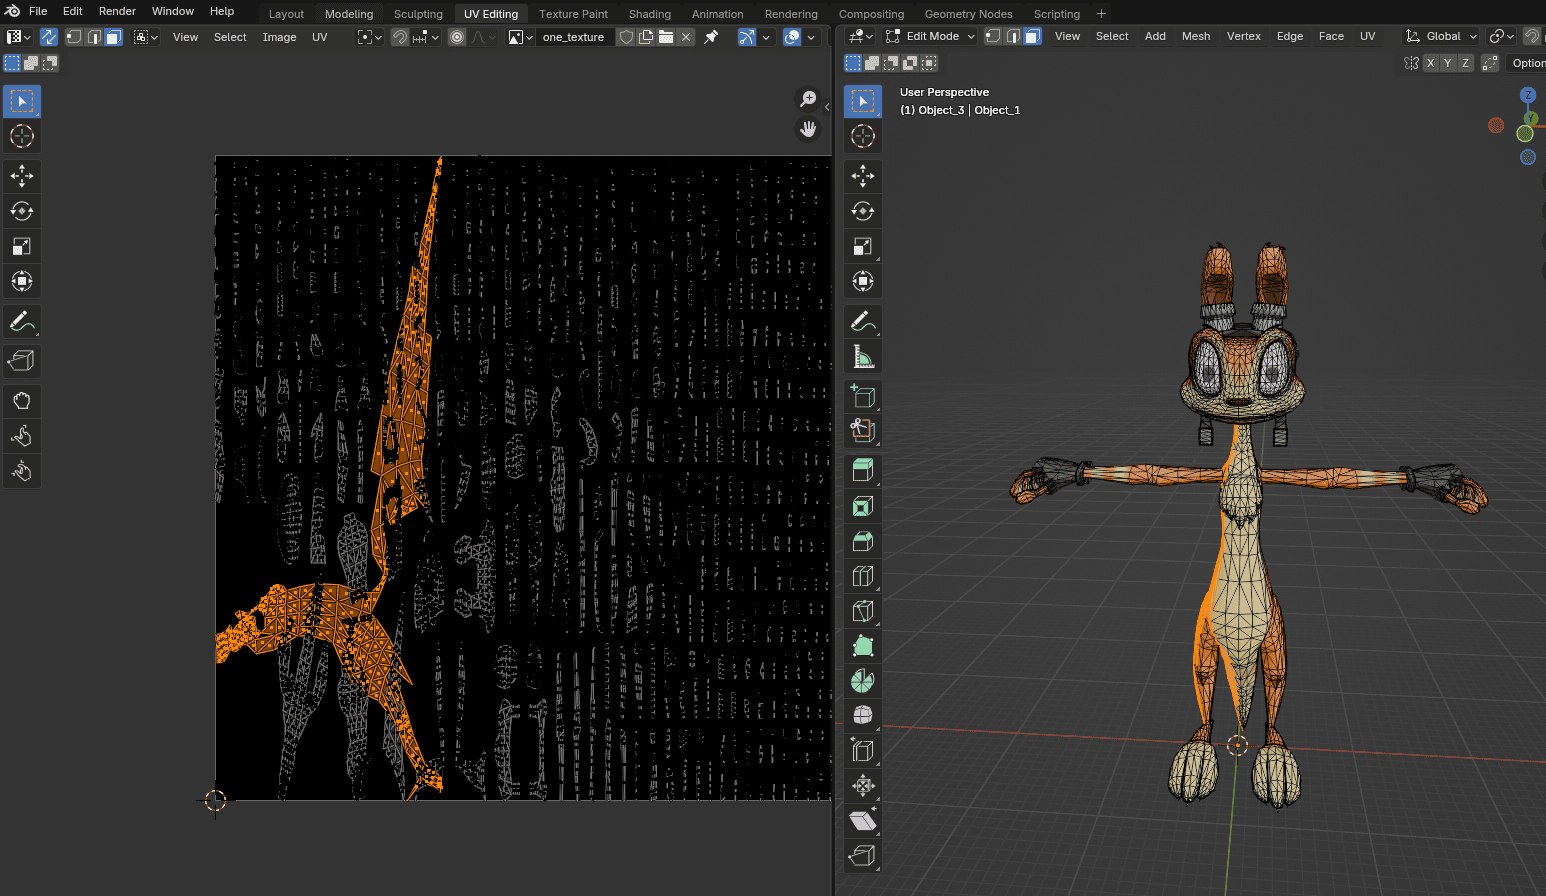Image resolution: width=1546 pixels, height=896 pixels.
Task: Choose the Rotate tool in the UV editor
Action: (x=22, y=211)
